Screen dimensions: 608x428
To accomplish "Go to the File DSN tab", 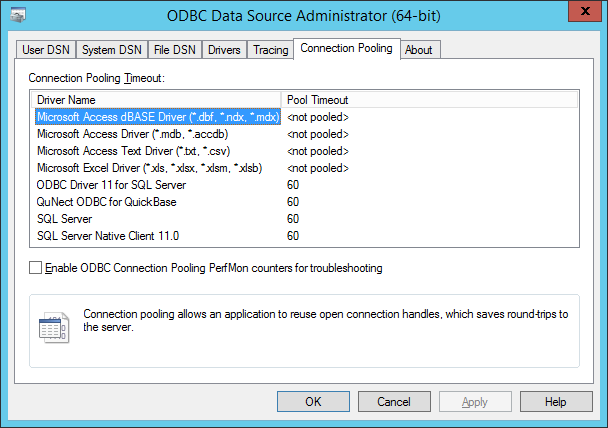I will (173, 49).
